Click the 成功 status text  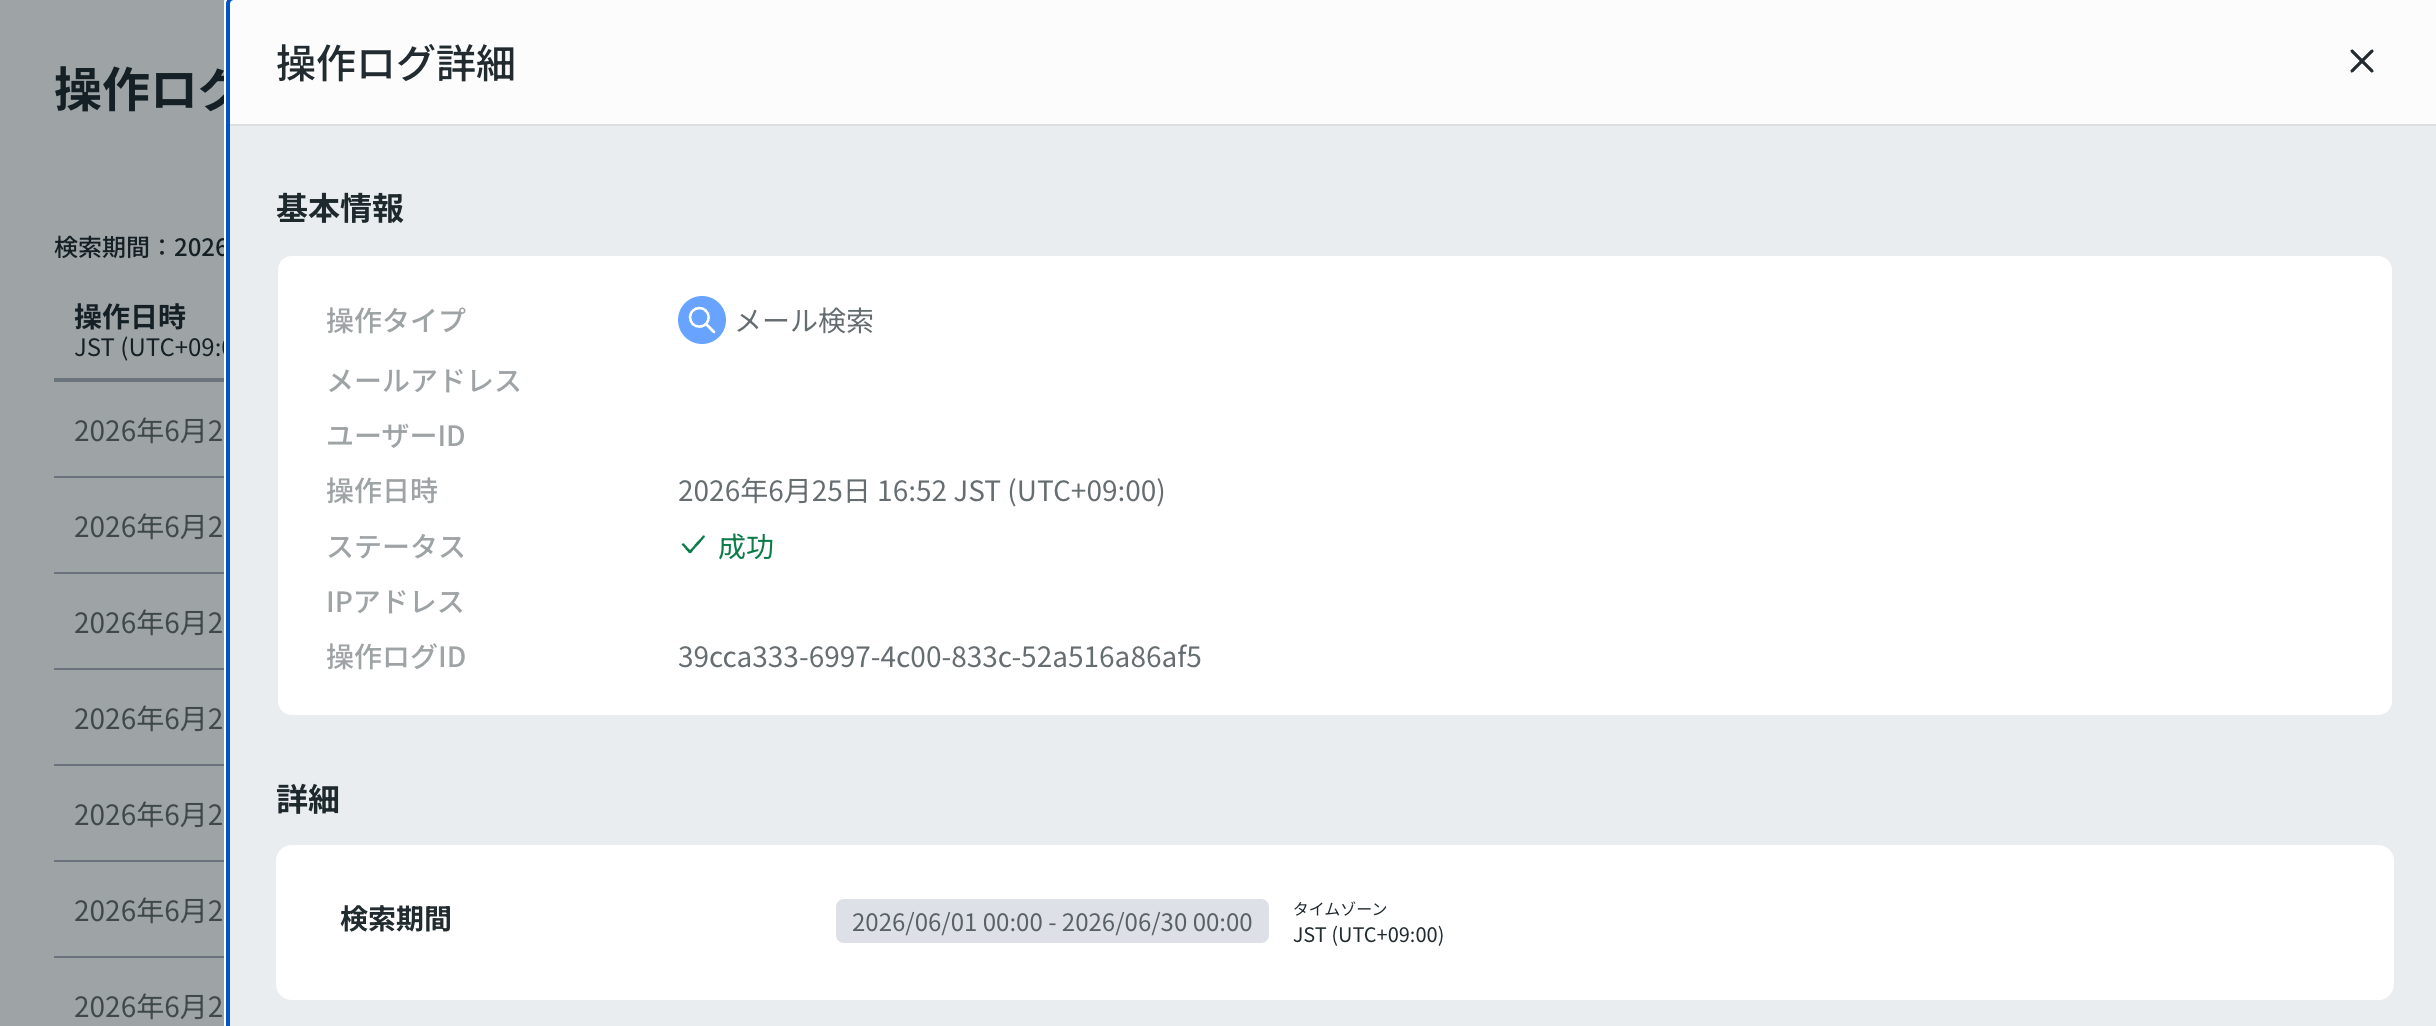click(746, 547)
